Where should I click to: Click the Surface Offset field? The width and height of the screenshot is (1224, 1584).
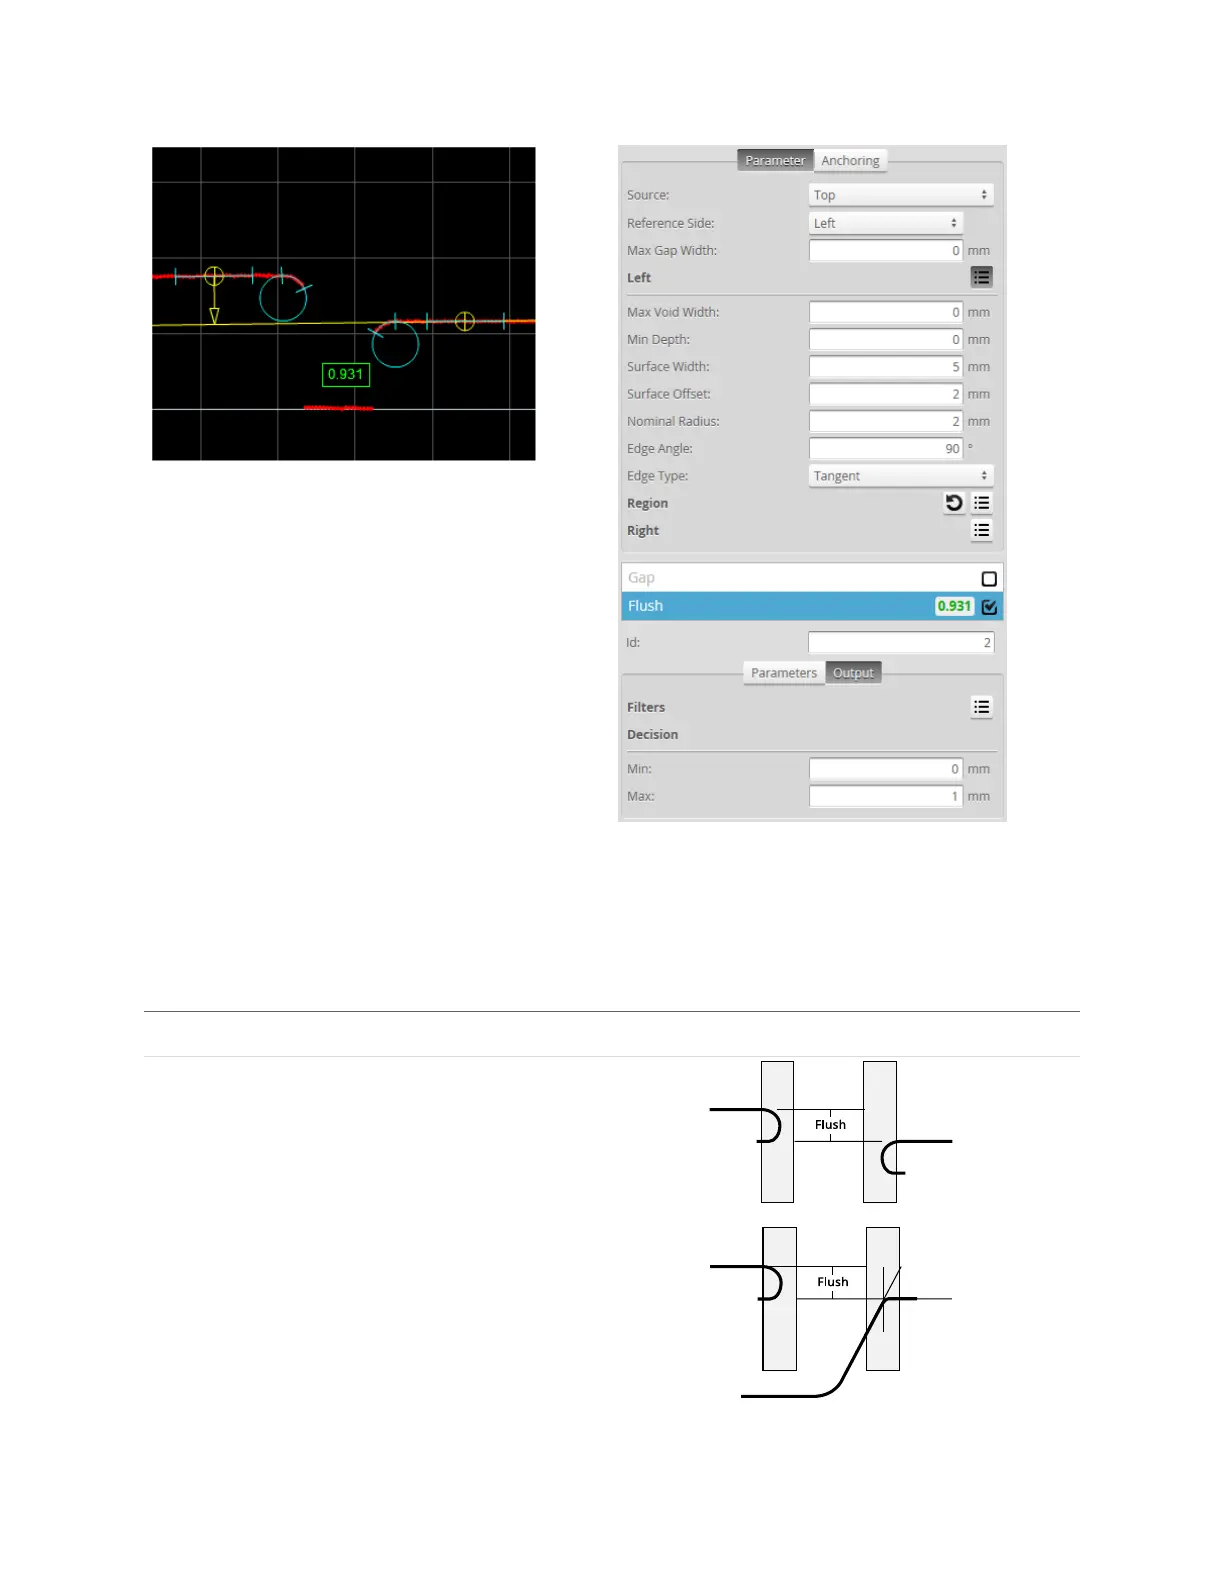(886, 394)
